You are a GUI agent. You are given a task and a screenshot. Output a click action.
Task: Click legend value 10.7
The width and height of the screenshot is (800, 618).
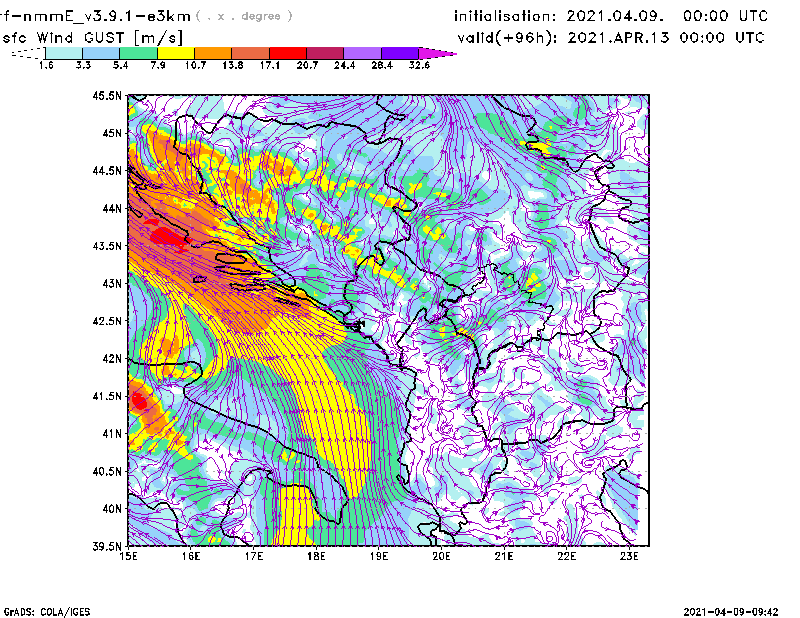click(195, 65)
